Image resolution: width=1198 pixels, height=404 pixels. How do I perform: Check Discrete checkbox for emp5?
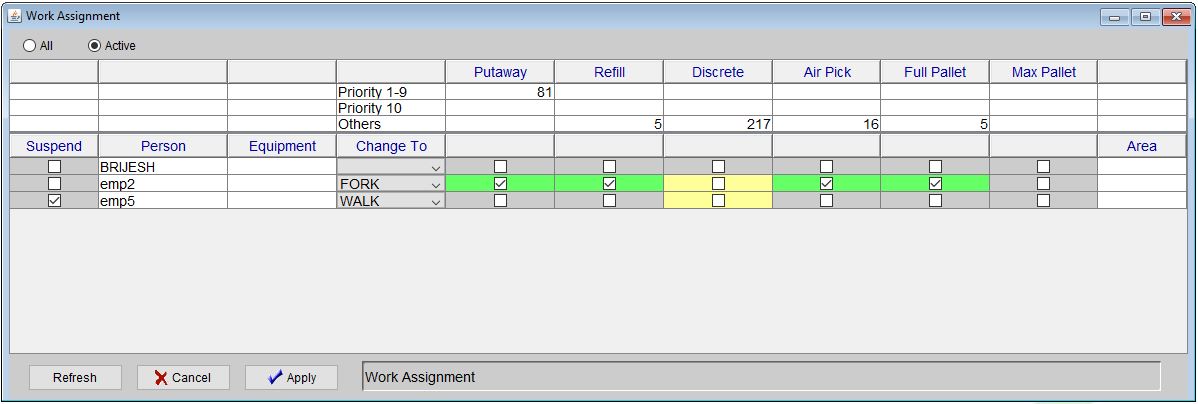click(718, 200)
